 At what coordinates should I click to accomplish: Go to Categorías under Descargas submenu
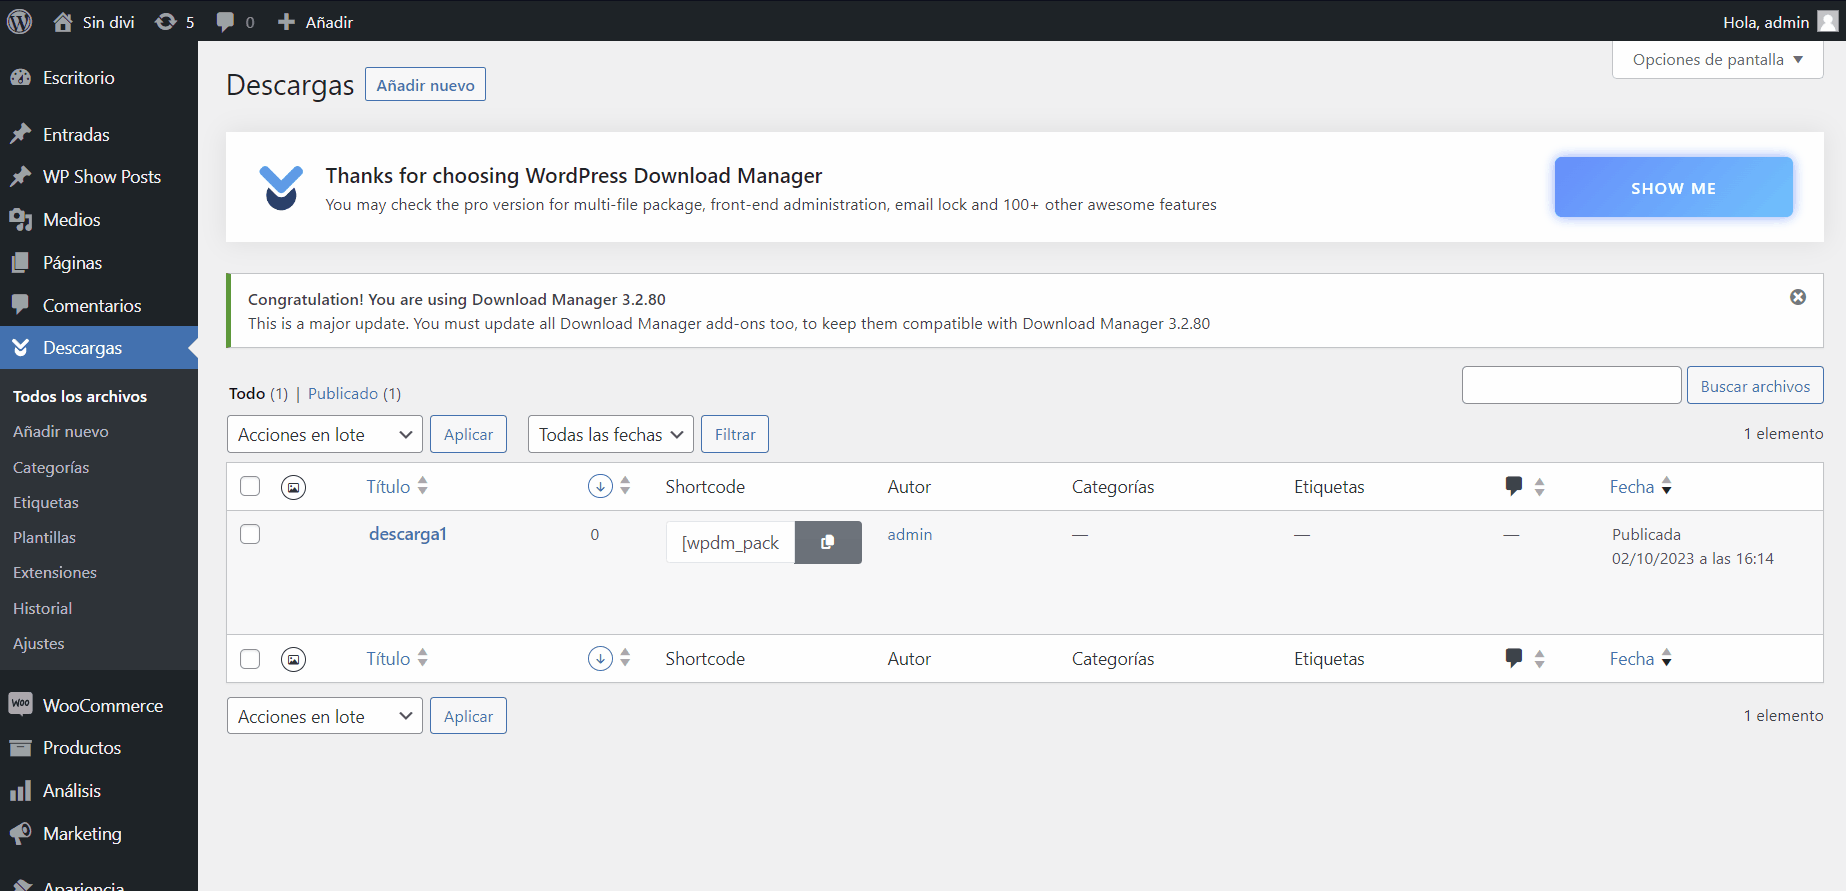(51, 467)
